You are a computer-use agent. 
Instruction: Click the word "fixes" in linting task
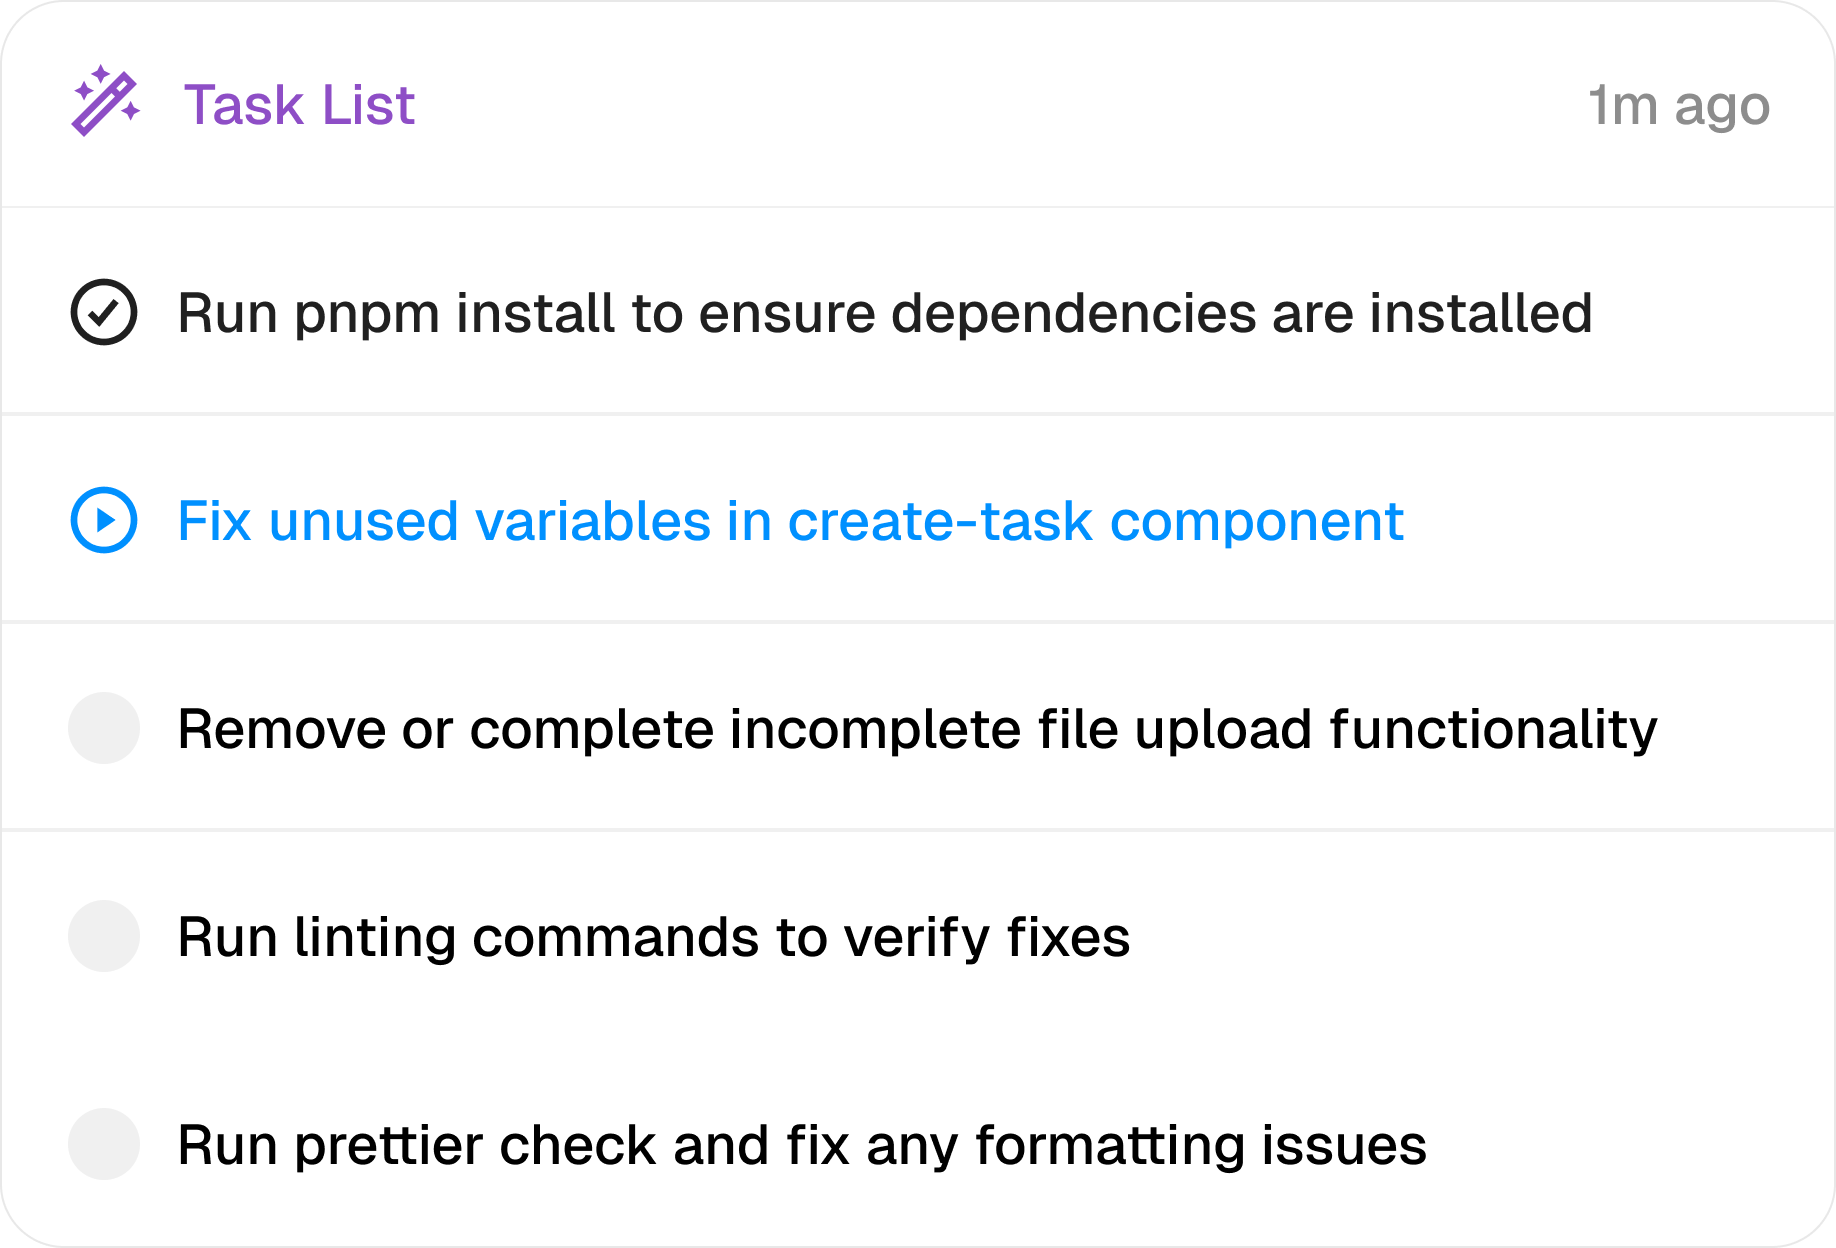1068,937
